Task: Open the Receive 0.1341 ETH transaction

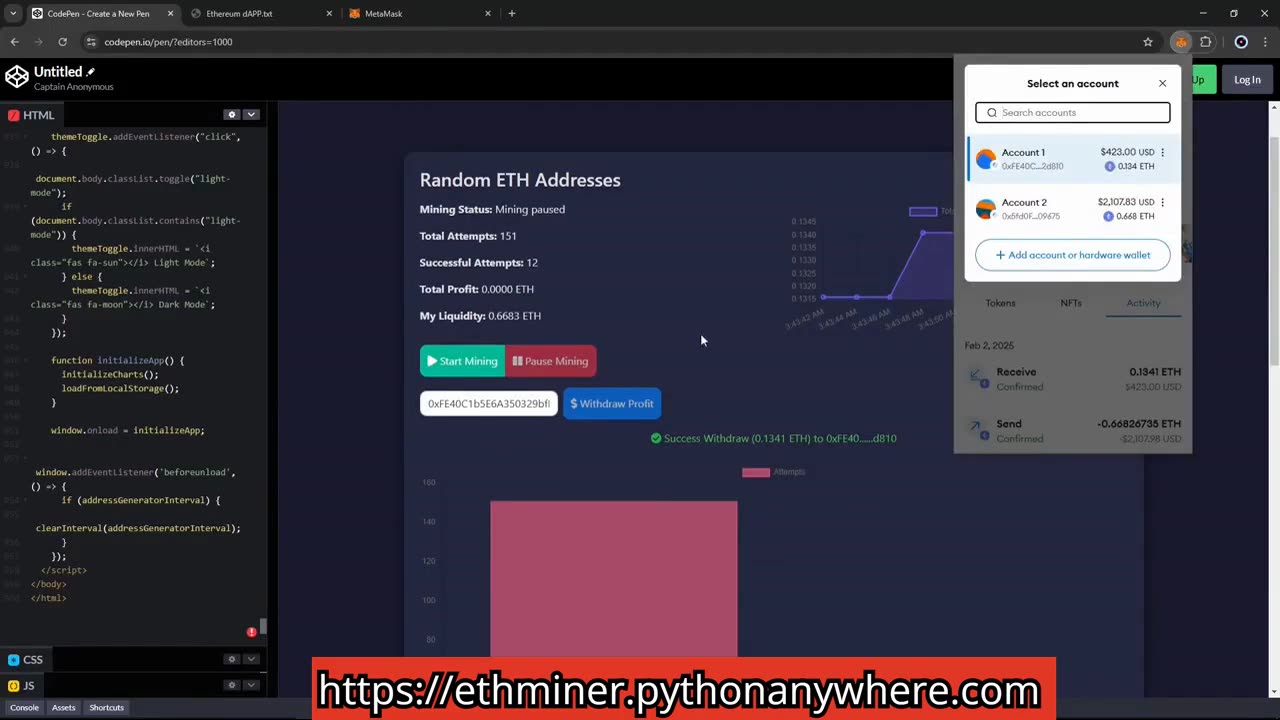Action: (x=1073, y=379)
